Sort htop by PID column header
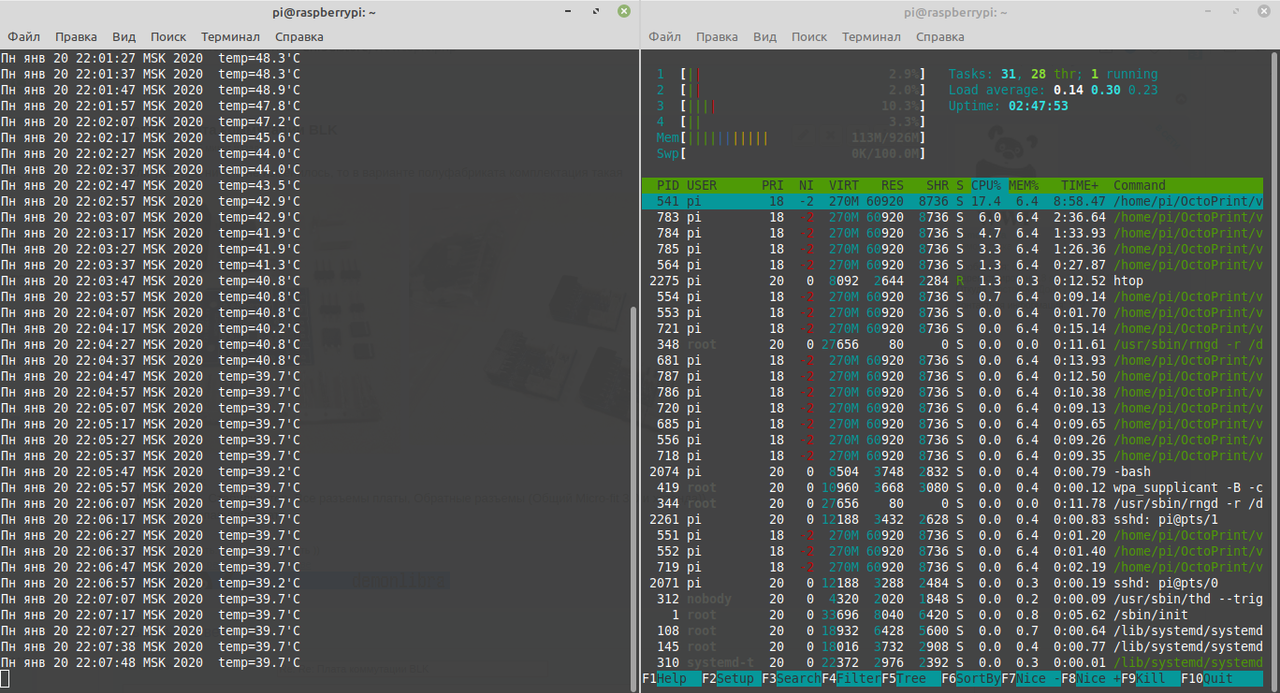This screenshot has height=693, width=1280. (668, 185)
